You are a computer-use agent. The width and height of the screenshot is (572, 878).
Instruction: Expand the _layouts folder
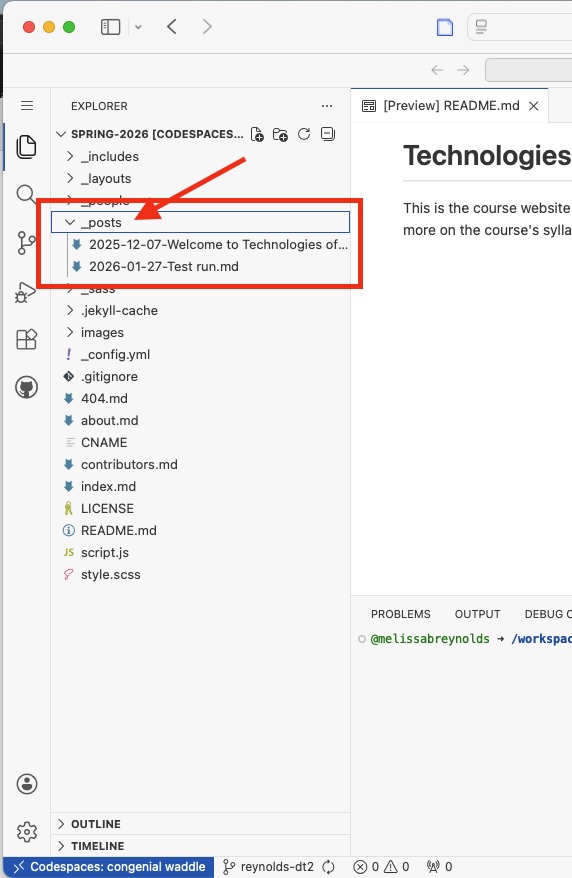click(200, 179)
